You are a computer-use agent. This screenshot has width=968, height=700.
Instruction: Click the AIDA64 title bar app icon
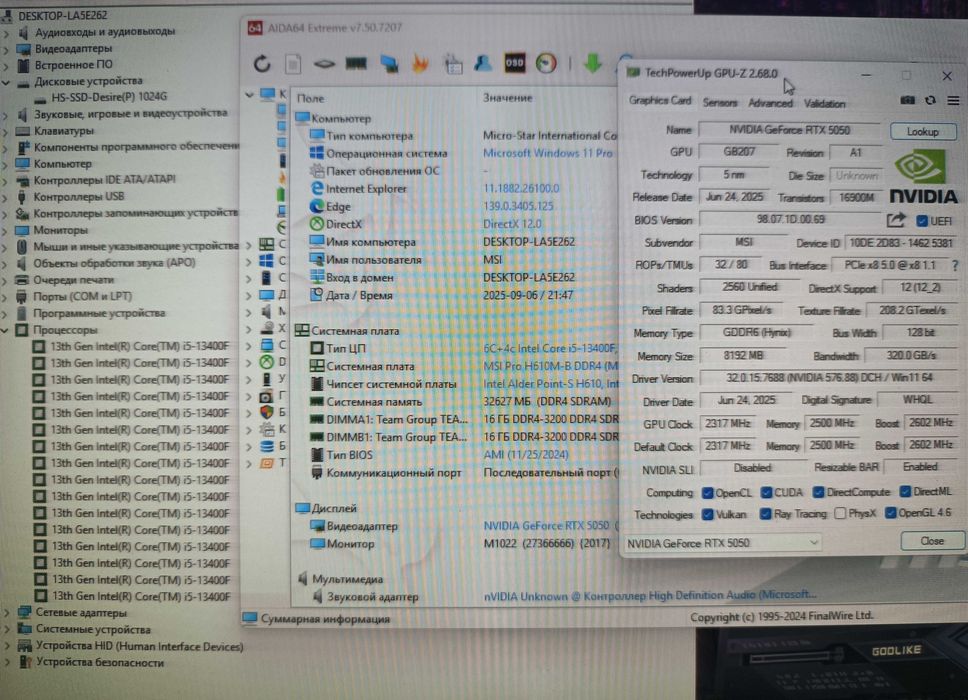coord(255,28)
